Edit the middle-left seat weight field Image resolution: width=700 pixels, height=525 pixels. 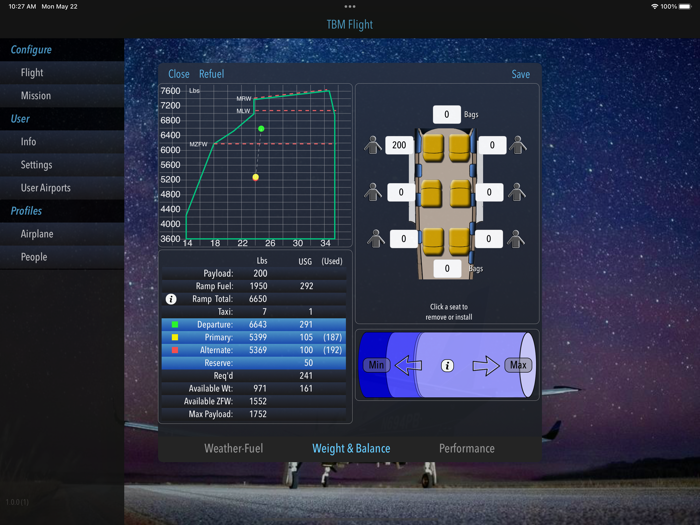[401, 192]
